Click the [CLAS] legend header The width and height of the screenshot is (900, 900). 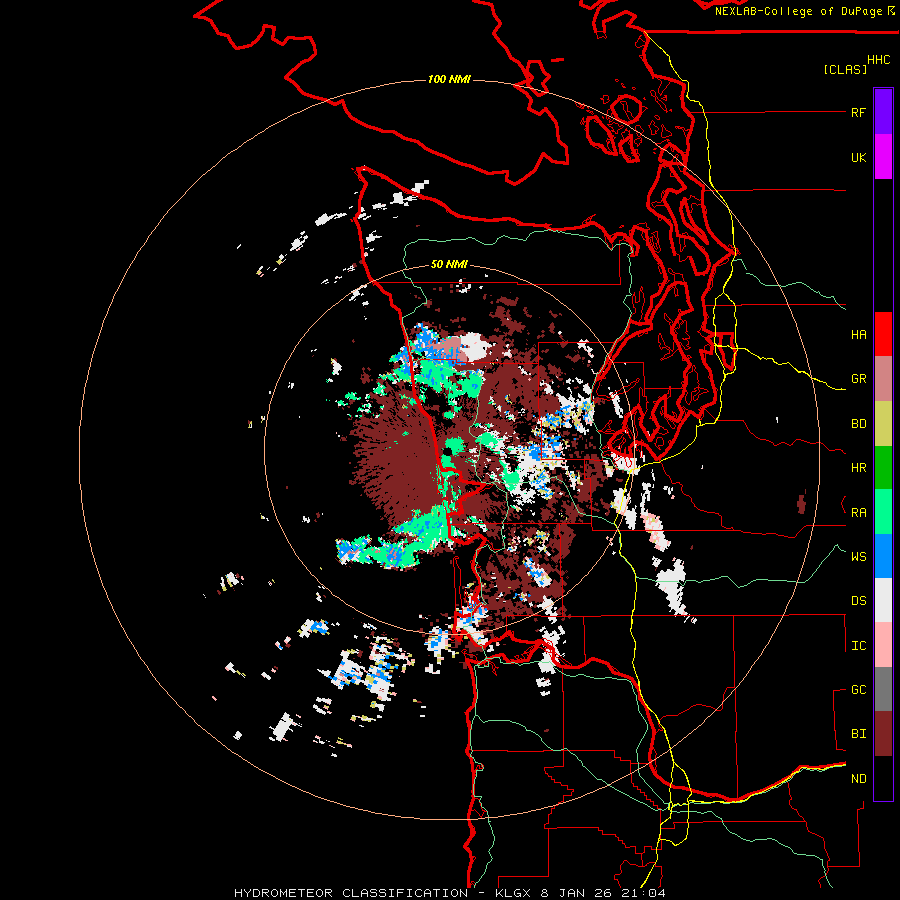[845, 70]
